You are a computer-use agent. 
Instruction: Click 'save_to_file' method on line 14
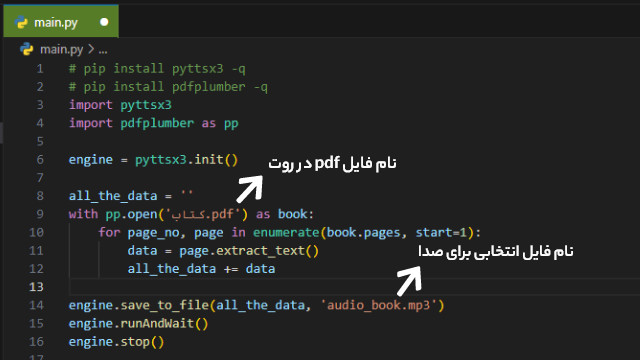pos(165,305)
